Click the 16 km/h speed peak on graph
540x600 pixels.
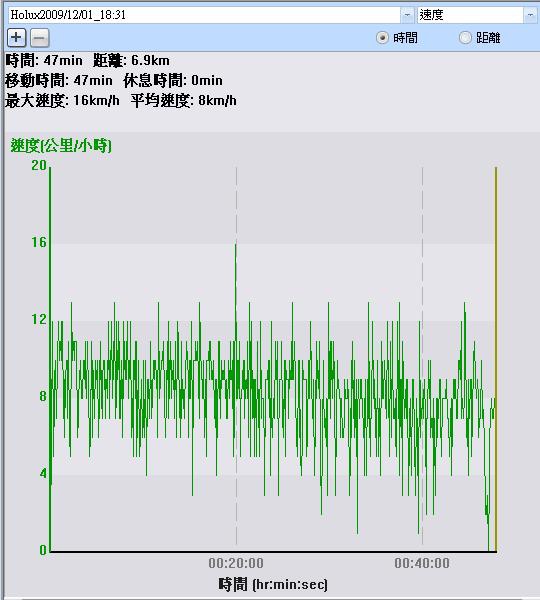[236, 245]
